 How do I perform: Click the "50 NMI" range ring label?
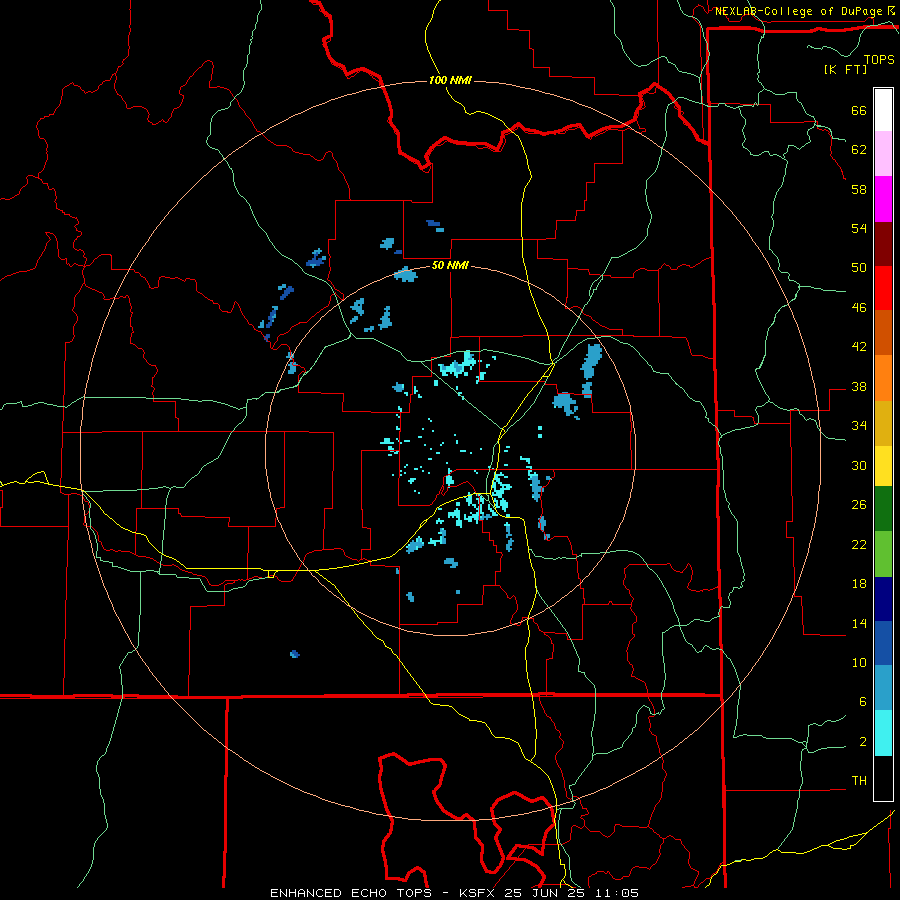(450, 265)
